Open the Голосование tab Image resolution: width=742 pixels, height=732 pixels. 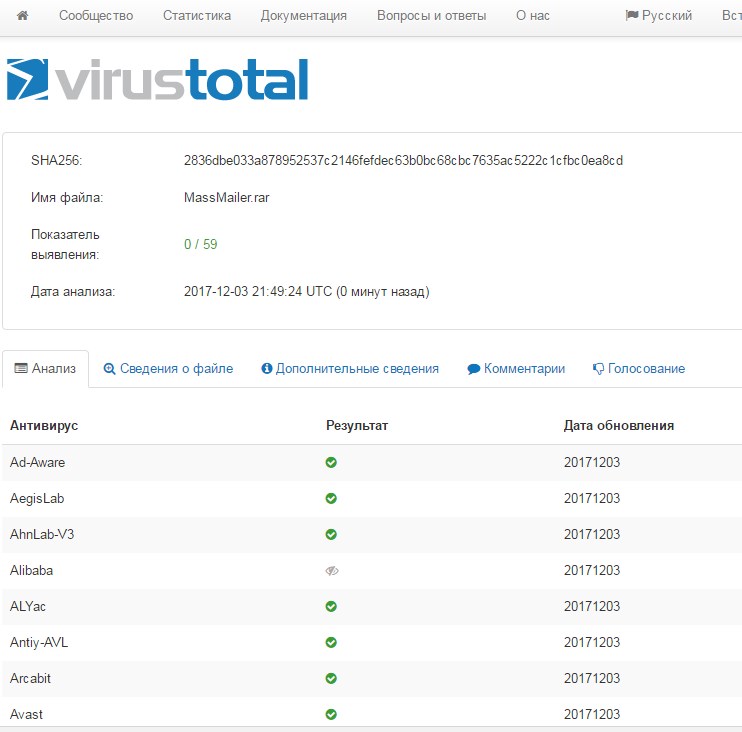638,369
